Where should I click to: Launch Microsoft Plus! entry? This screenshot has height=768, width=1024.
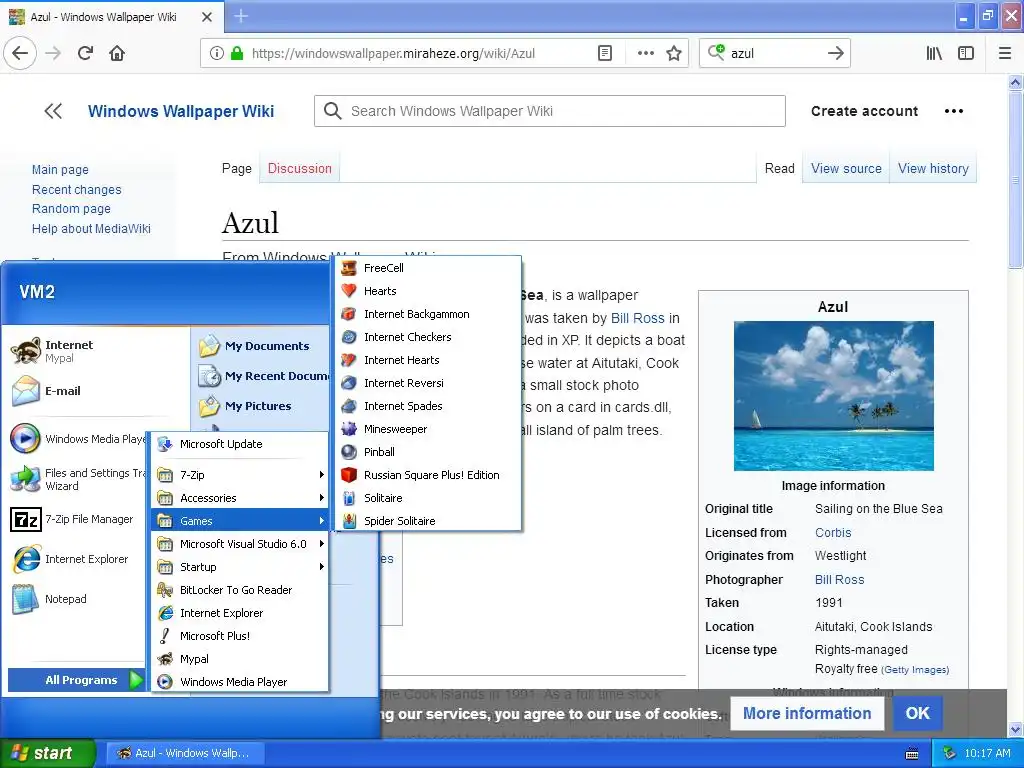click(x=240, y=635)
